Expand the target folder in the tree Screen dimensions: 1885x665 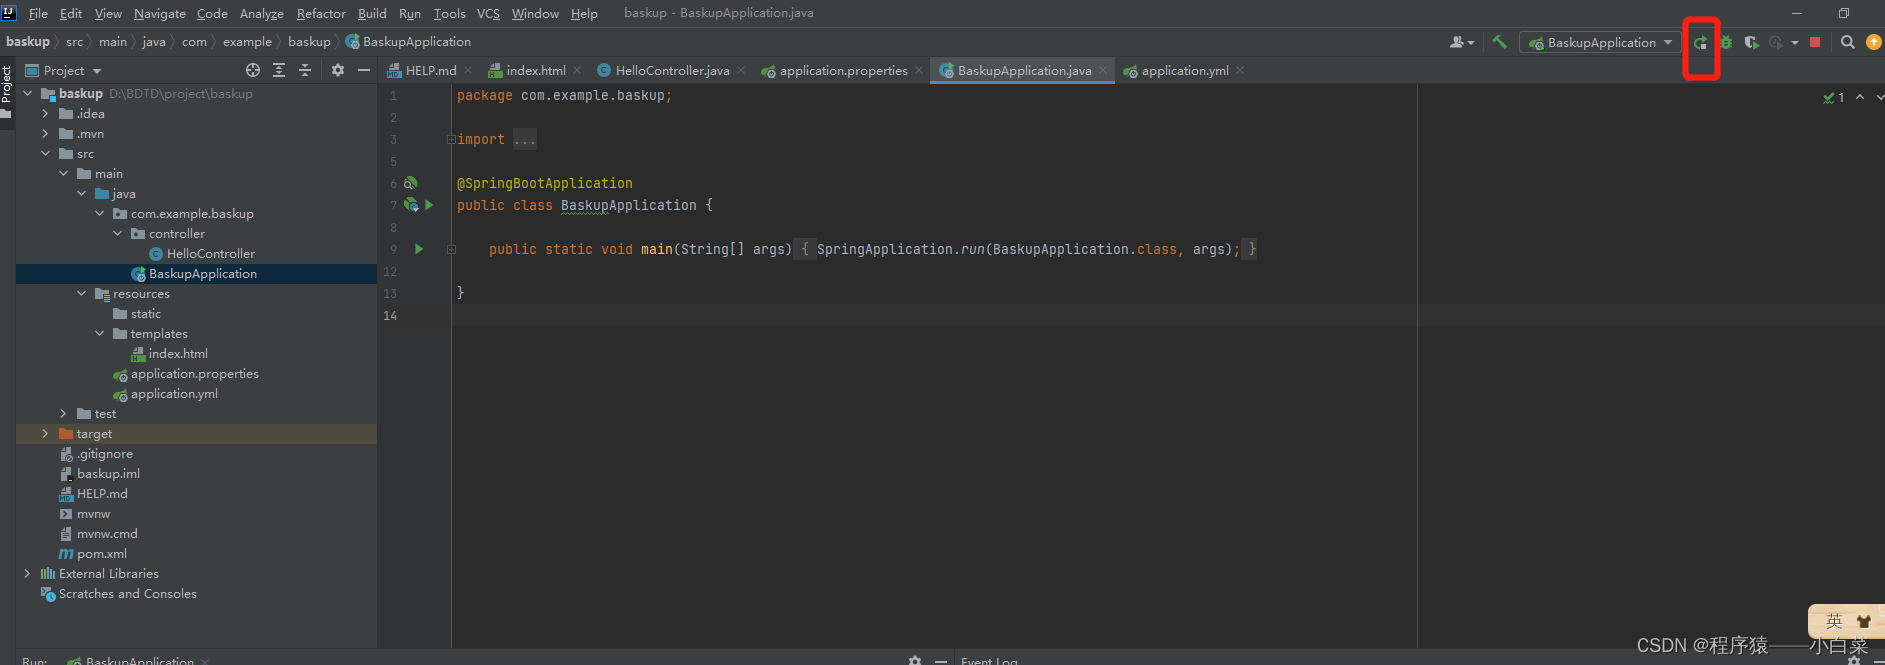point(45,434)
